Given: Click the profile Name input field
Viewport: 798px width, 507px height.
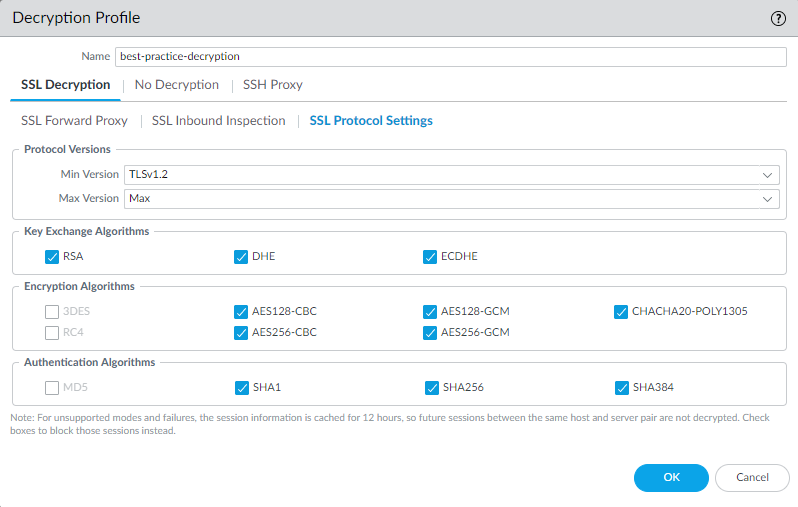Looking at the screenshot, I should click(x=451, y=57).
